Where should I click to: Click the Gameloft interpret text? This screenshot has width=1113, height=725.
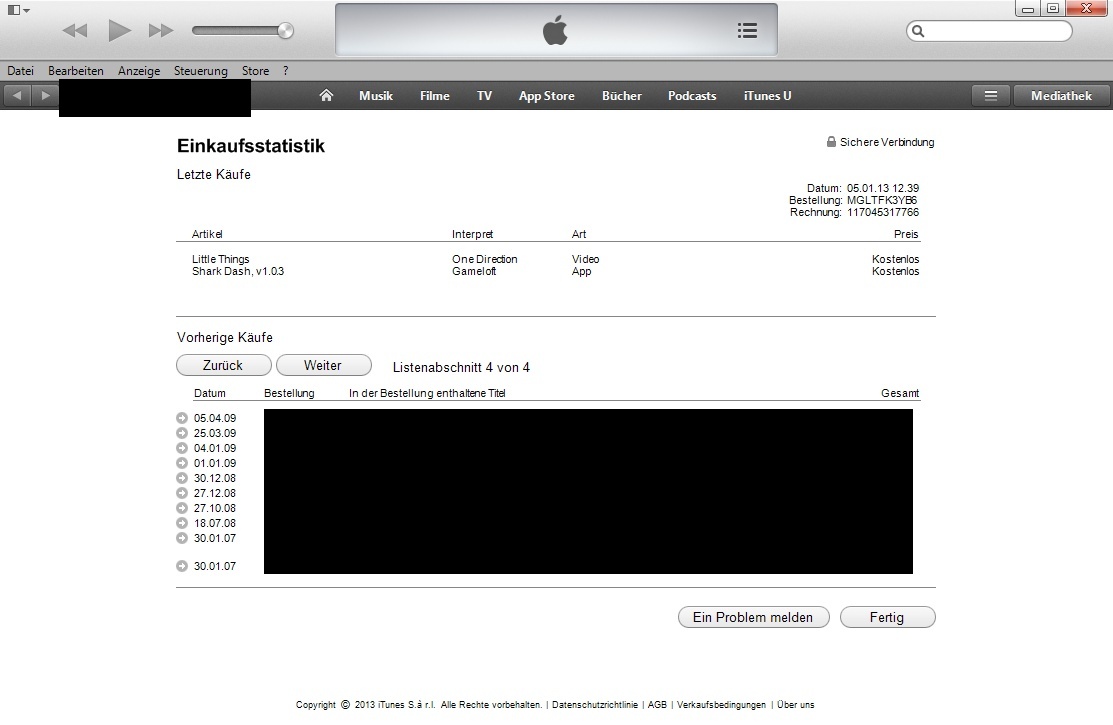click(x=474, y=271)
